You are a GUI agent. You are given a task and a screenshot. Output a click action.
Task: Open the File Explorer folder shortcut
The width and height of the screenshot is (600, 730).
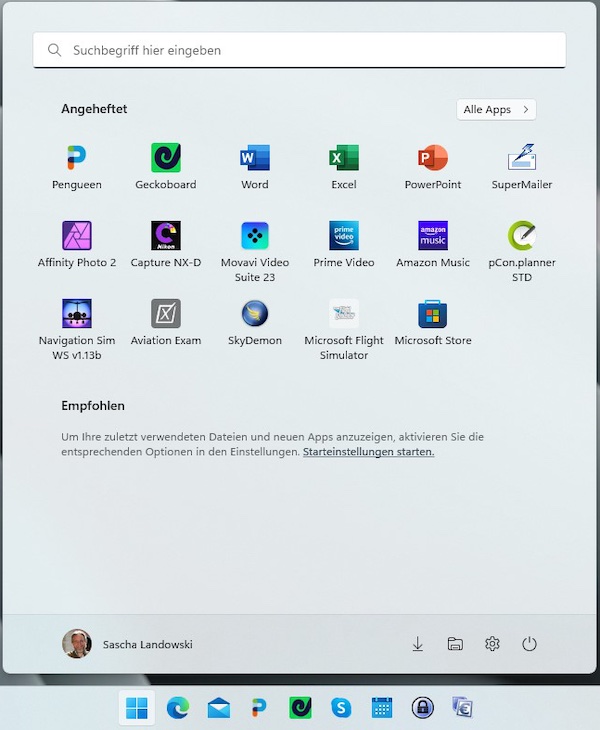coord(455,644)
